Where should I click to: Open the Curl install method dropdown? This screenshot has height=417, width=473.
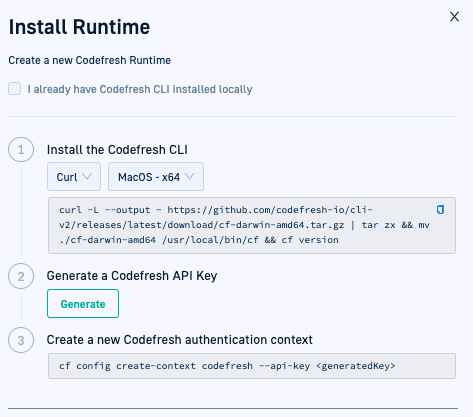pos(74,177)
